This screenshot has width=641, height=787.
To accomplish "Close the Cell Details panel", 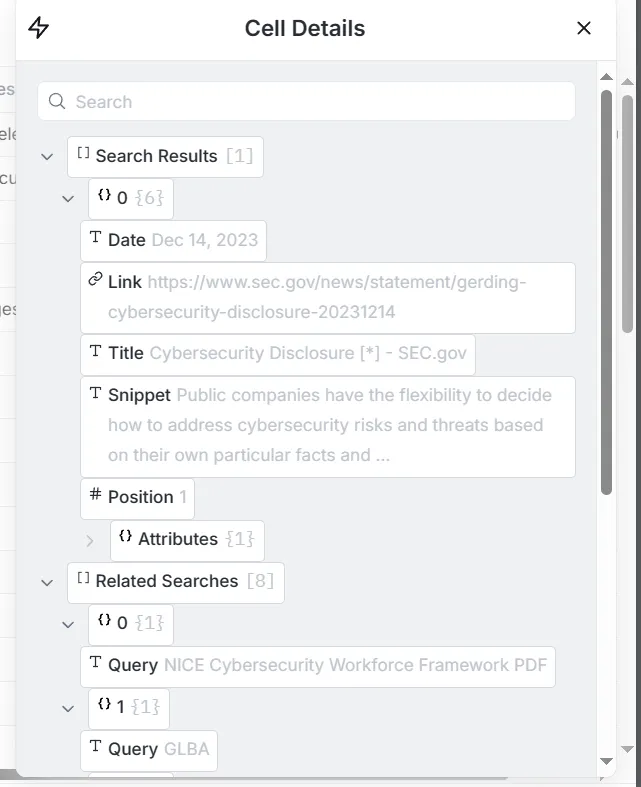I will pos(584,28).
